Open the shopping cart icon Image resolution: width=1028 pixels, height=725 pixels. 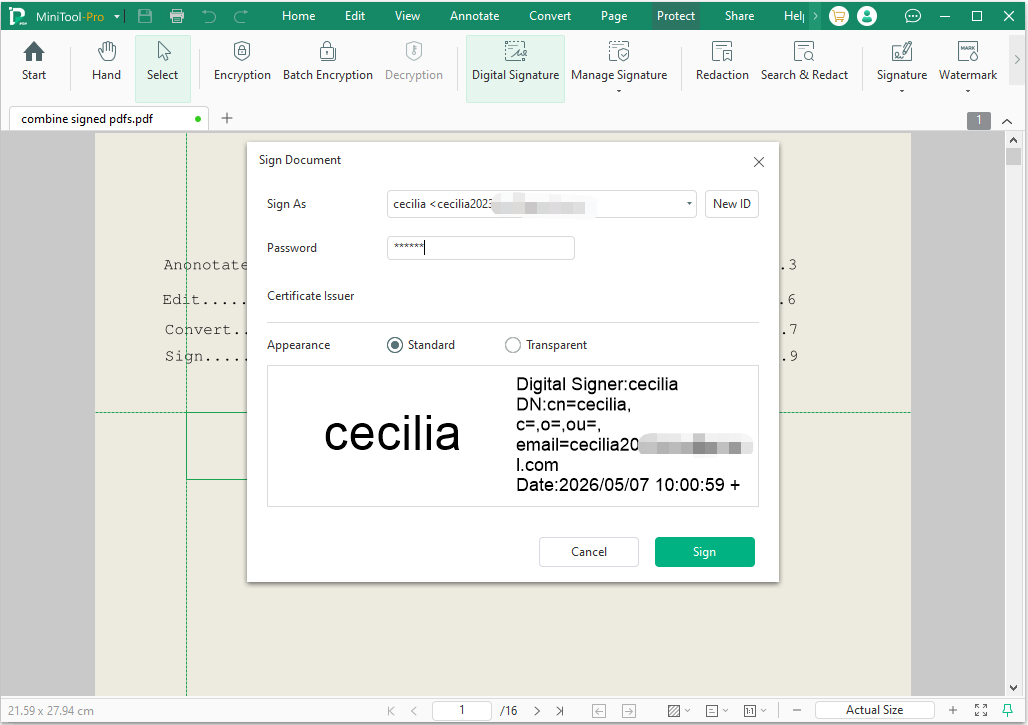click(x=839, y=16)
